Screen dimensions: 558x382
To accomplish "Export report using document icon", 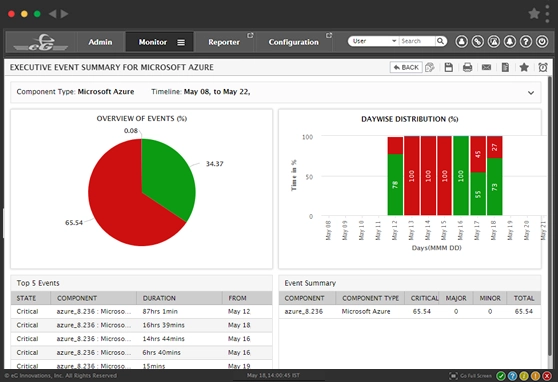I will [505, 67].
